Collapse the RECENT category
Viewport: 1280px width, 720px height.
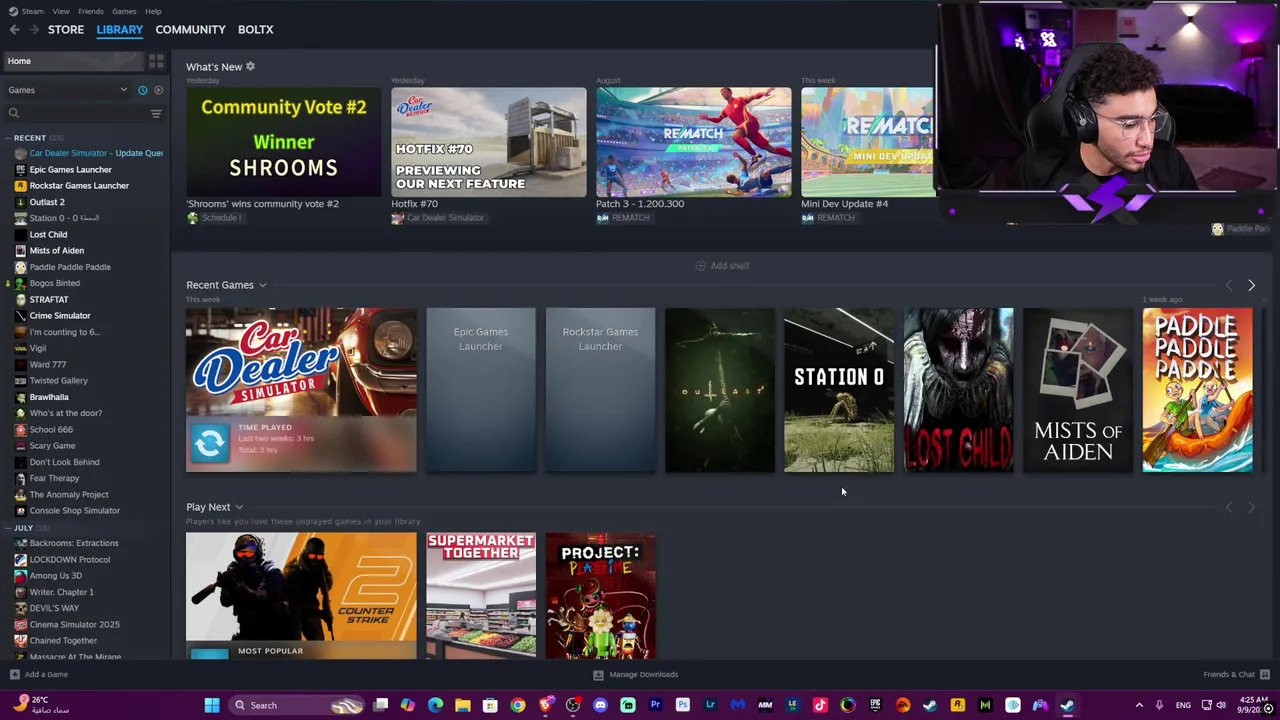10,138
